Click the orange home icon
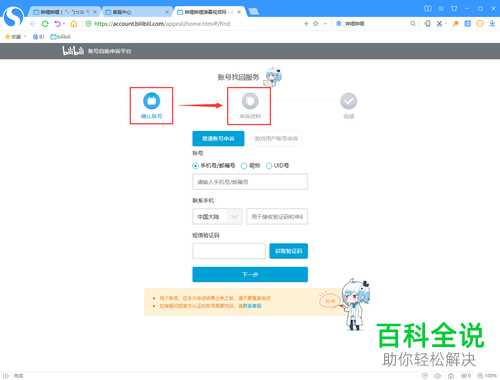Viewport: 500px width, 380px height. point(74,24)
